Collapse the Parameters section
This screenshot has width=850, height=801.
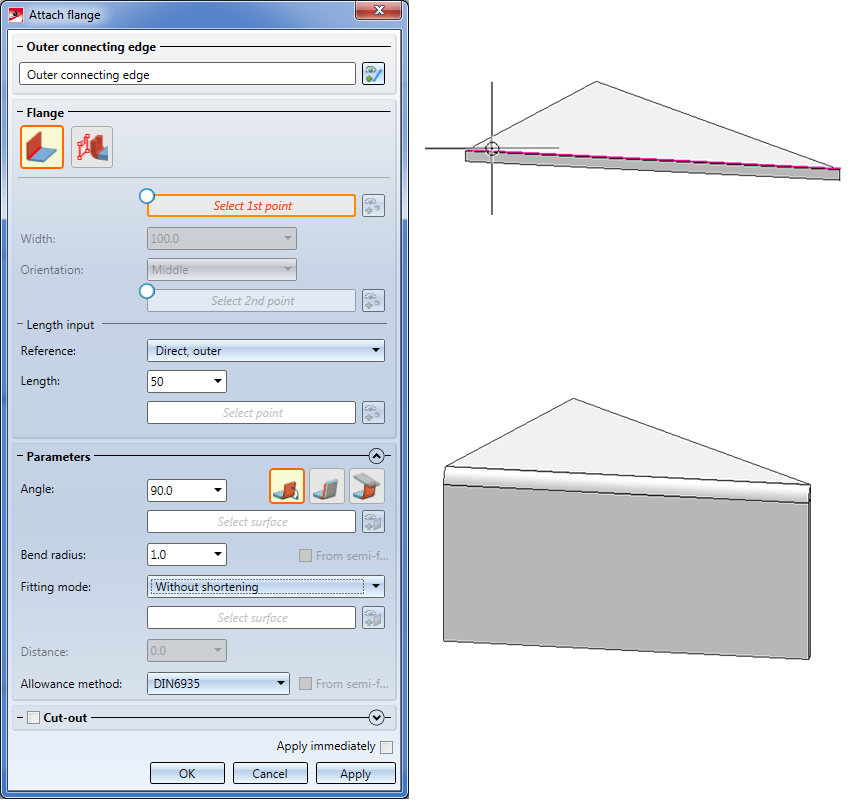[x=377, y=456]
